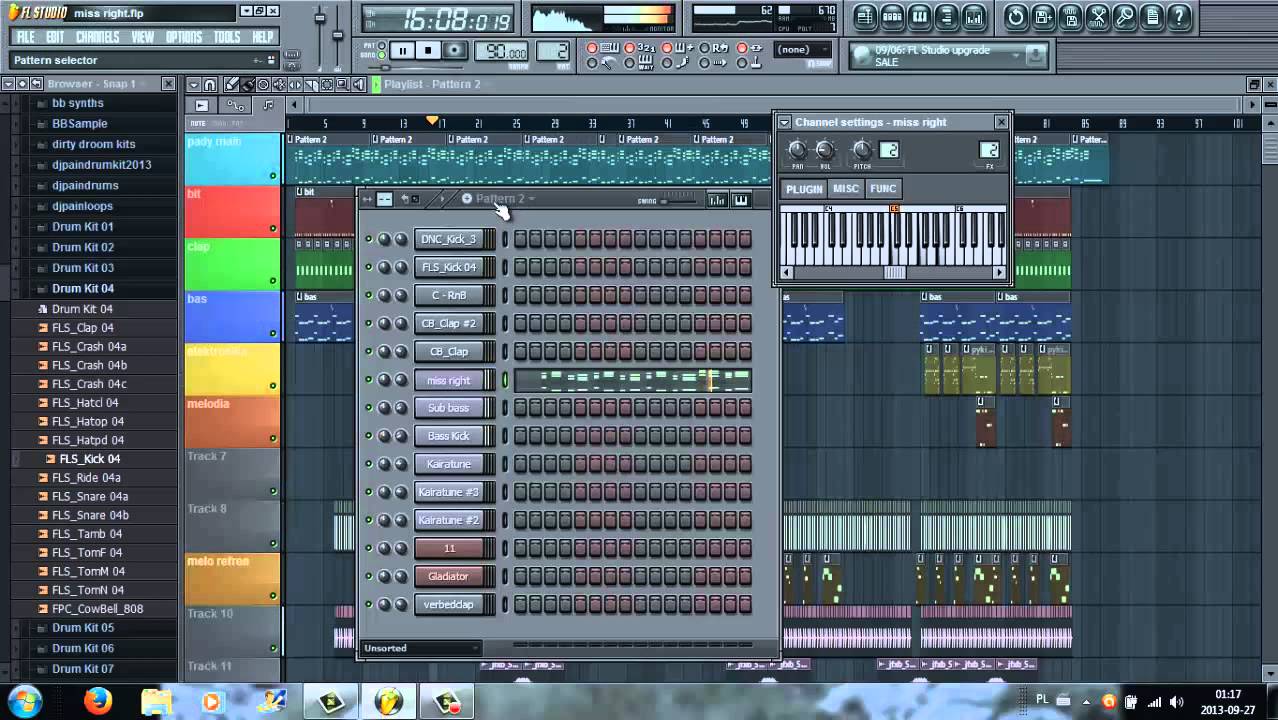Image resolution: width=1278 pixels, height=720 pixels.
Task: Open keyboard editor in step sequencer
Action: pyautogui.click(x=741, y=200)
